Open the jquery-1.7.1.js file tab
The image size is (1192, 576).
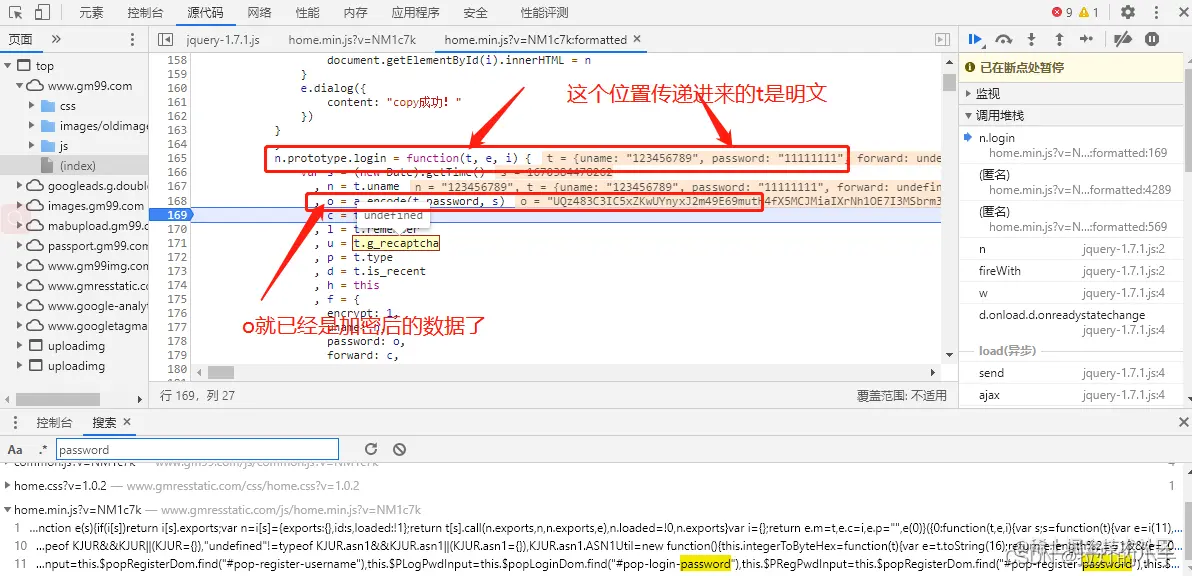pyautogui.click(x=223, y=40)
